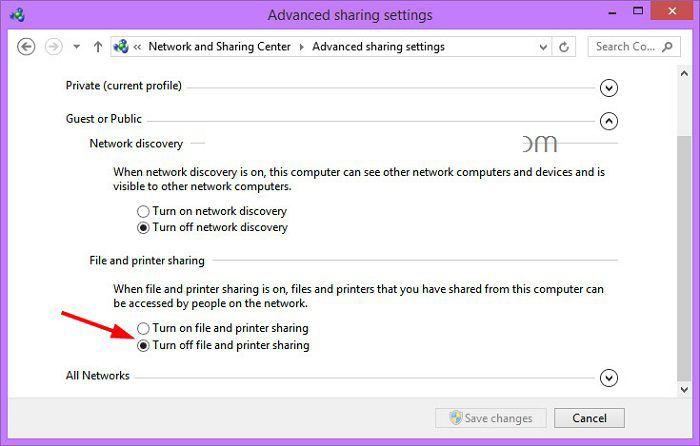Click the vertical scrollbar thumb
The width and height of the screenshot is (700, 446).
[x=684, y=258]
